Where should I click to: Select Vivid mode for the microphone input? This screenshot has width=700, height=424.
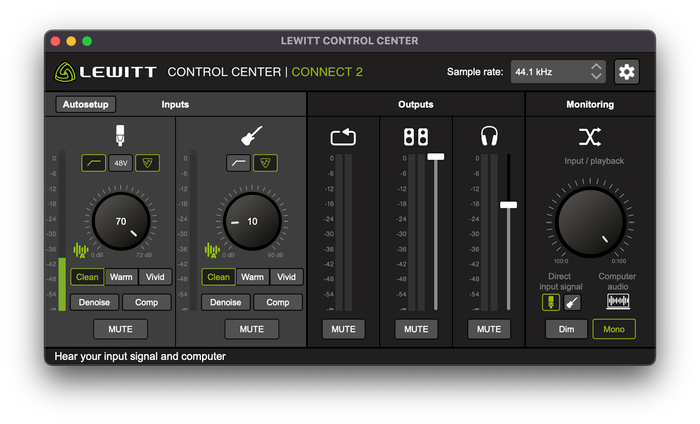point(155,277)
